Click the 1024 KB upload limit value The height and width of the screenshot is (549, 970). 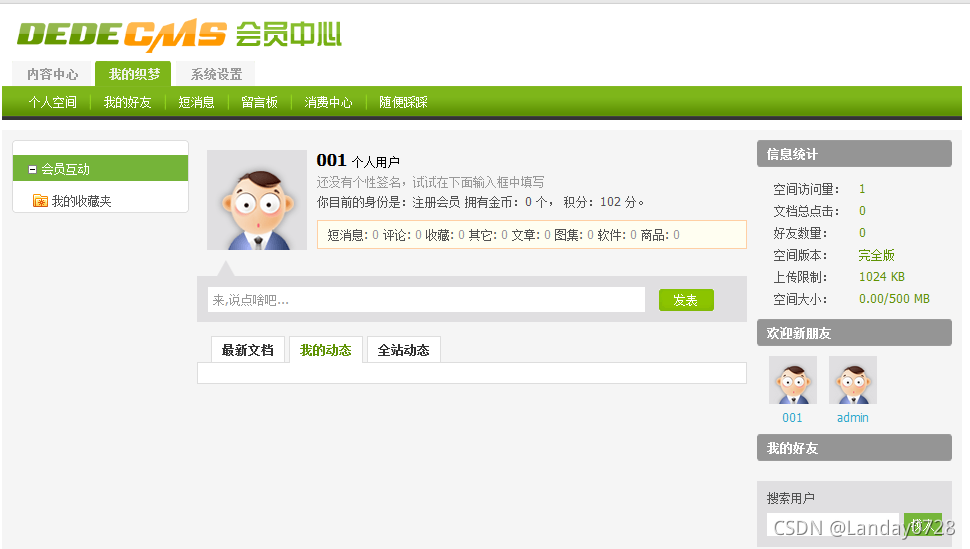[882, 277]
